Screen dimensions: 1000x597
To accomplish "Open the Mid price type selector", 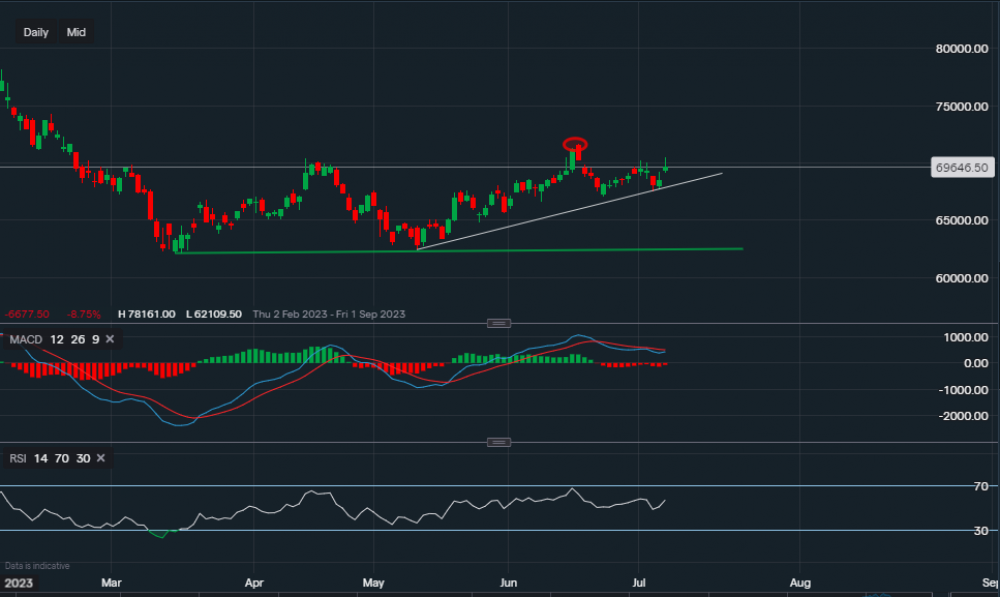I will click(76, 32).
